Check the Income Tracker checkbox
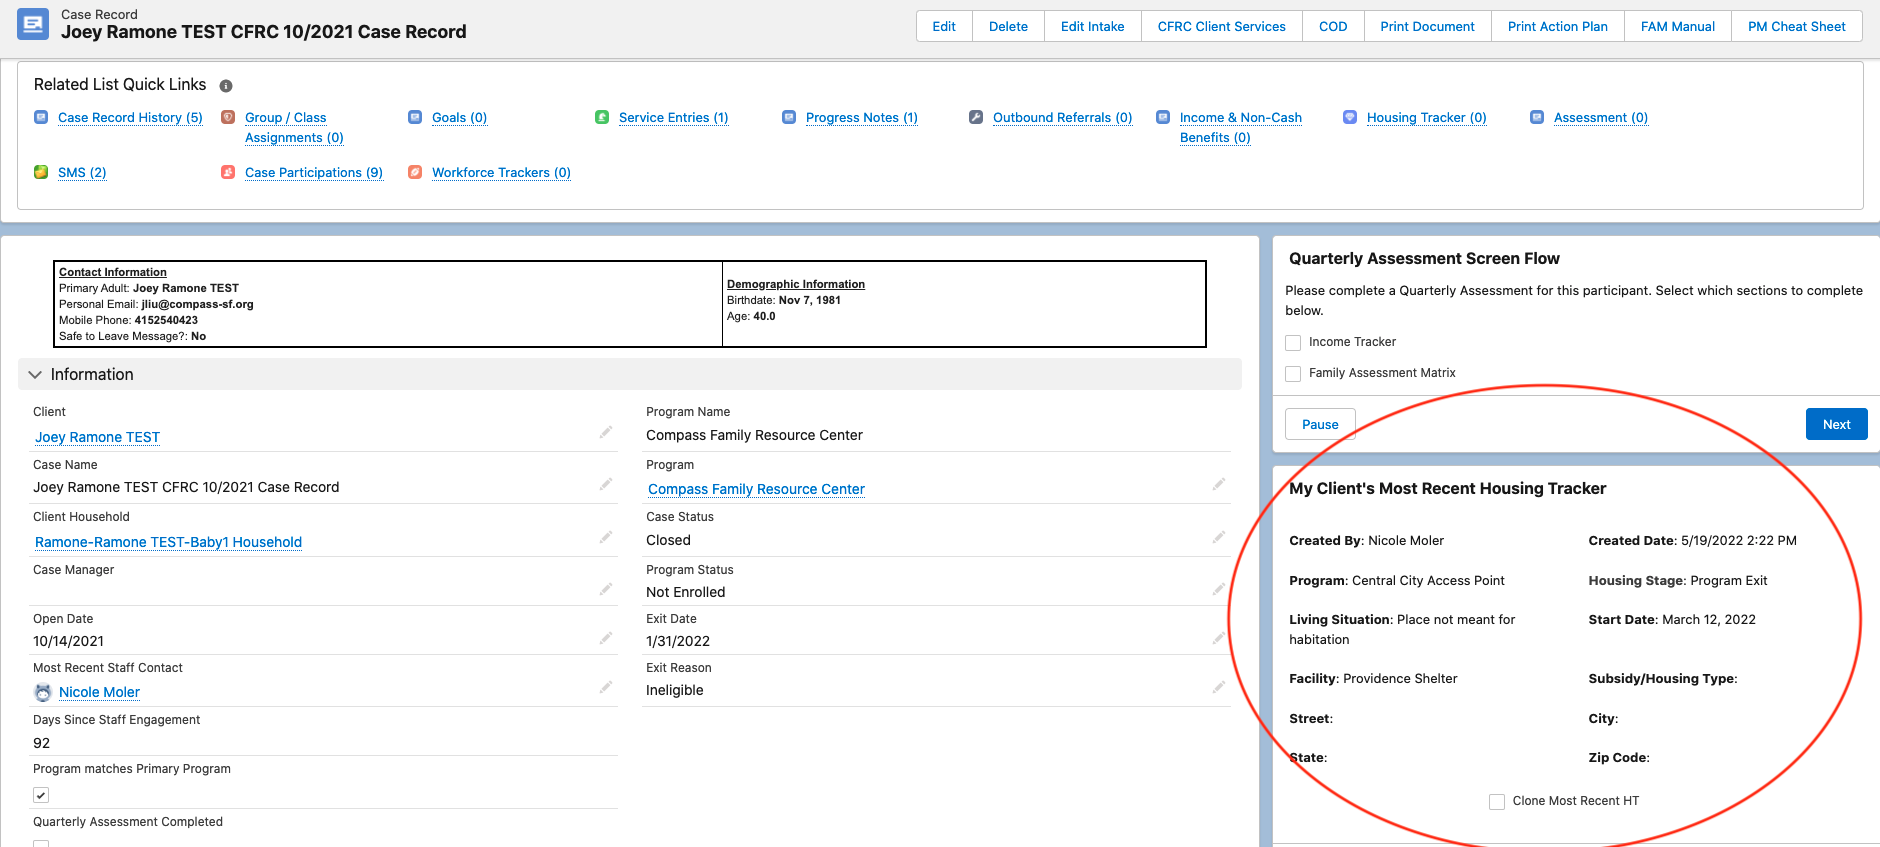This screenshot has width=1880, height=847. pyautogui.click(x=1293, y=343)
